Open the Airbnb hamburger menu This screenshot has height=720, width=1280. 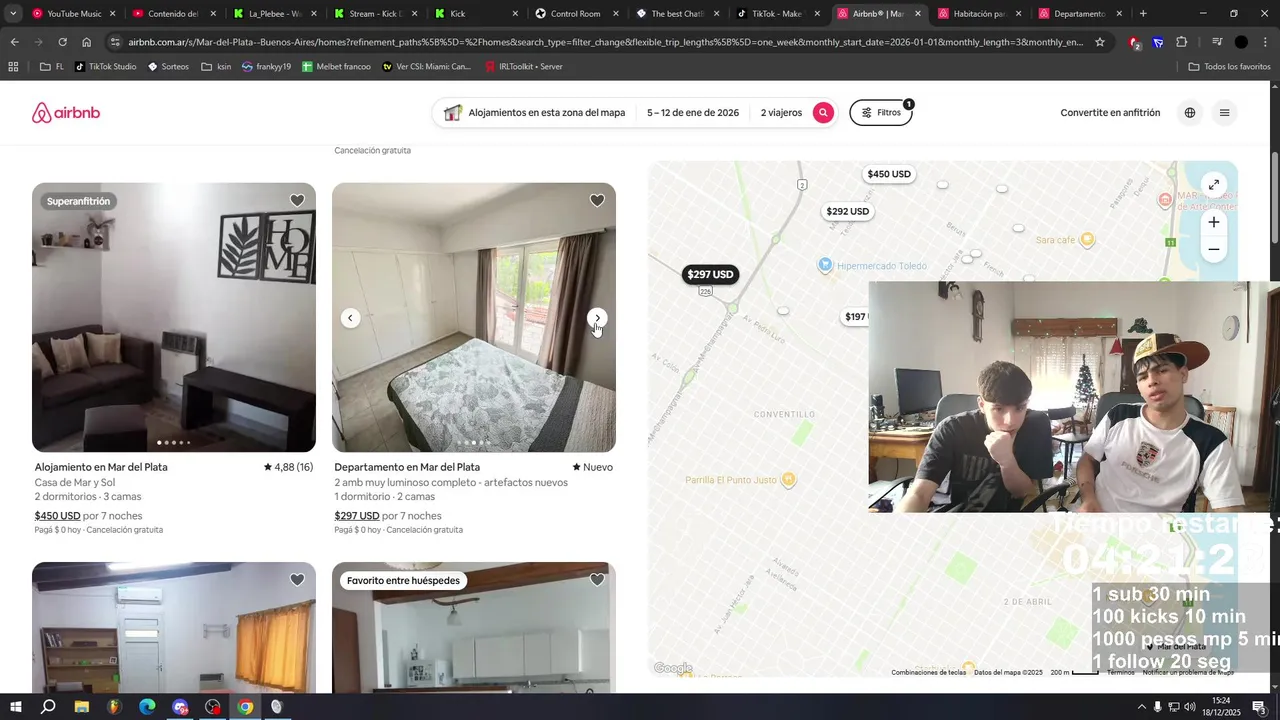(1224, 113)
